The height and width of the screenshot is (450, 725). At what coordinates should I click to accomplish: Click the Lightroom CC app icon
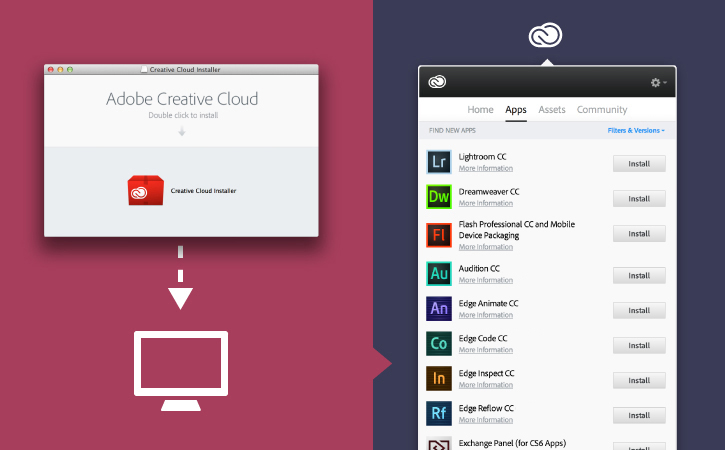coord(439,162)
